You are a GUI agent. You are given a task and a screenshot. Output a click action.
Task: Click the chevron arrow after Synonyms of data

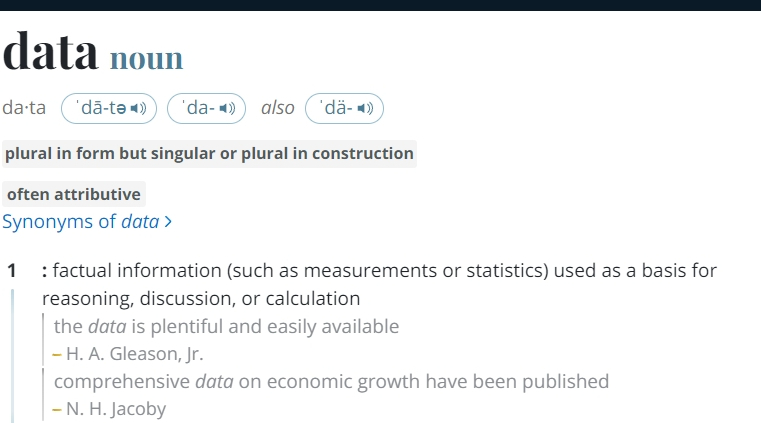(168, 222)
